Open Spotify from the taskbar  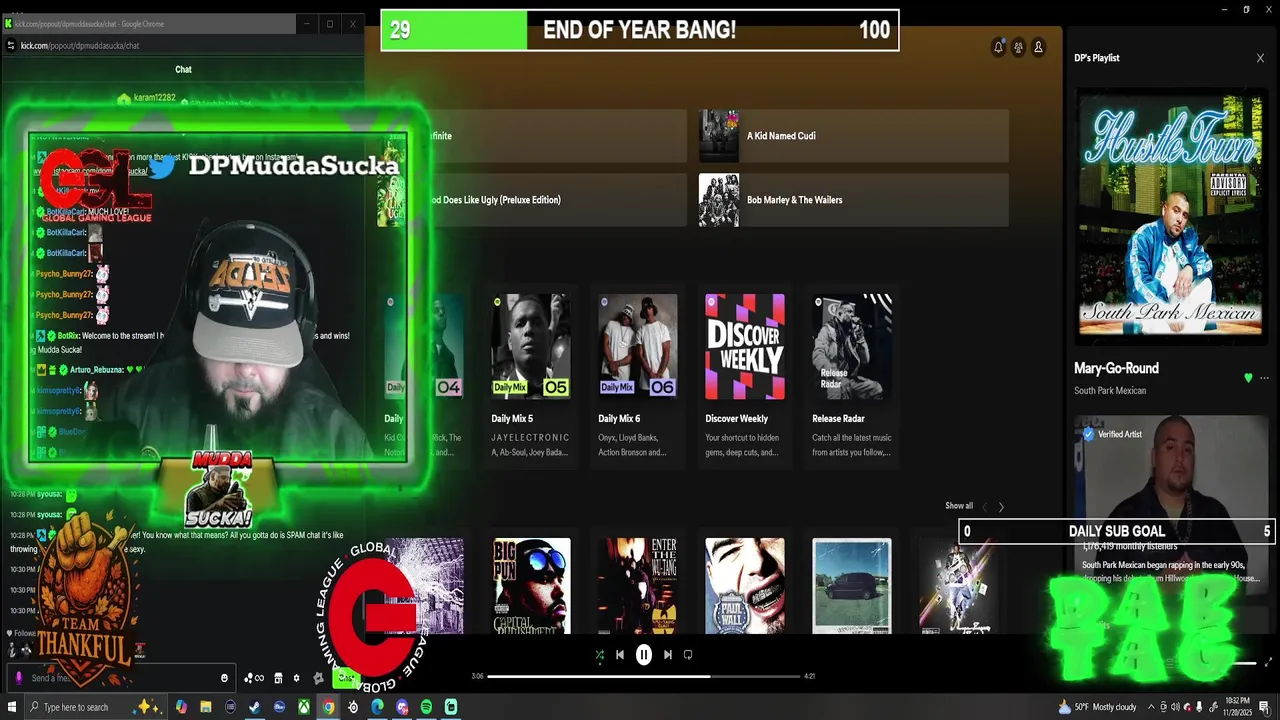(426, 707)
